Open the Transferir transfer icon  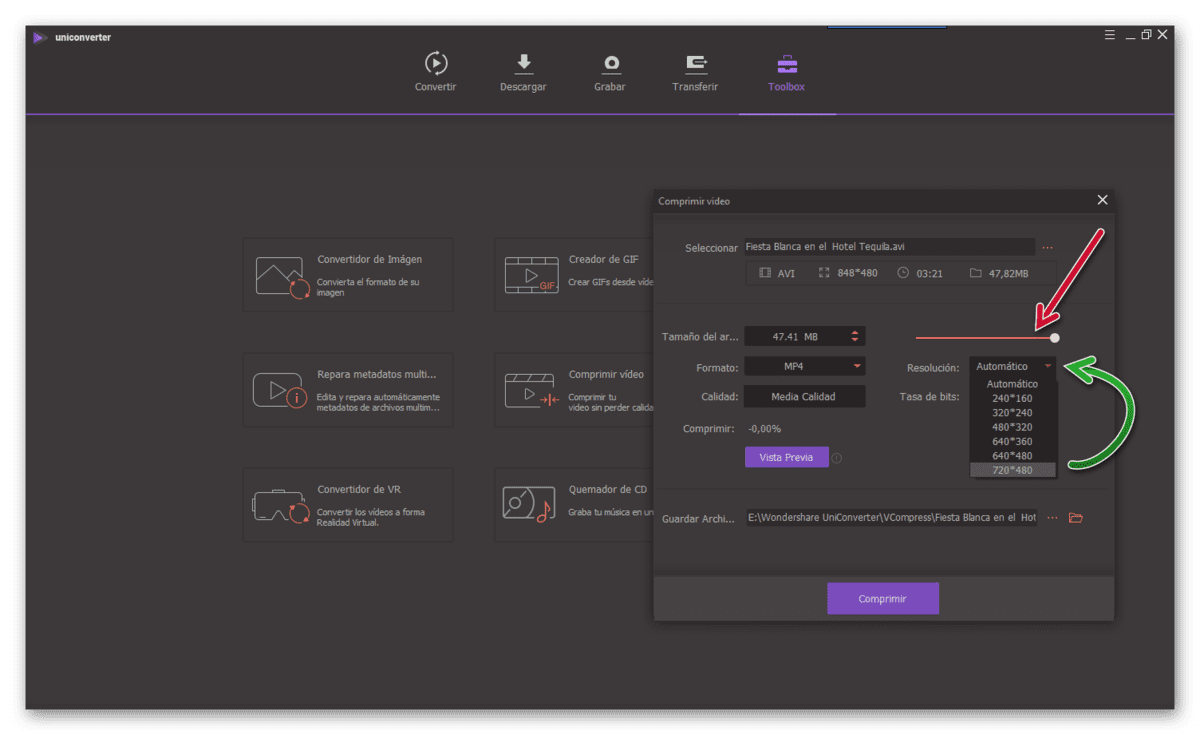click(x=696, y=64)
